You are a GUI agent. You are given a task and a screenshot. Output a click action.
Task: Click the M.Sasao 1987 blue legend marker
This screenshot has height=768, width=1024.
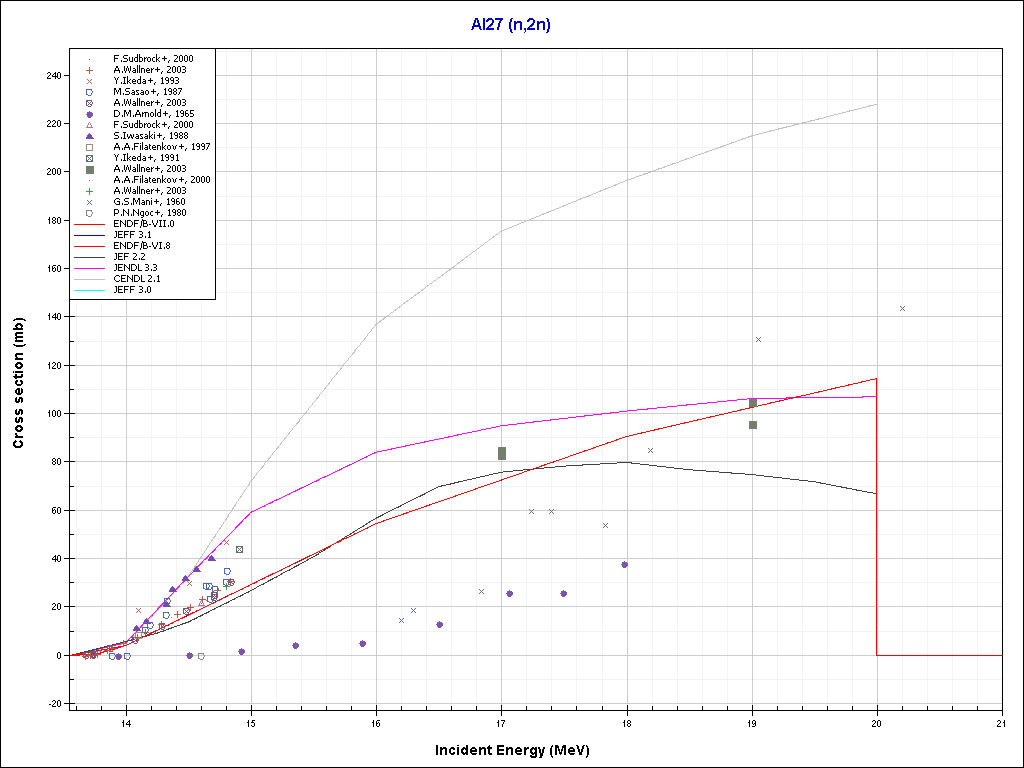click(89, 92)
